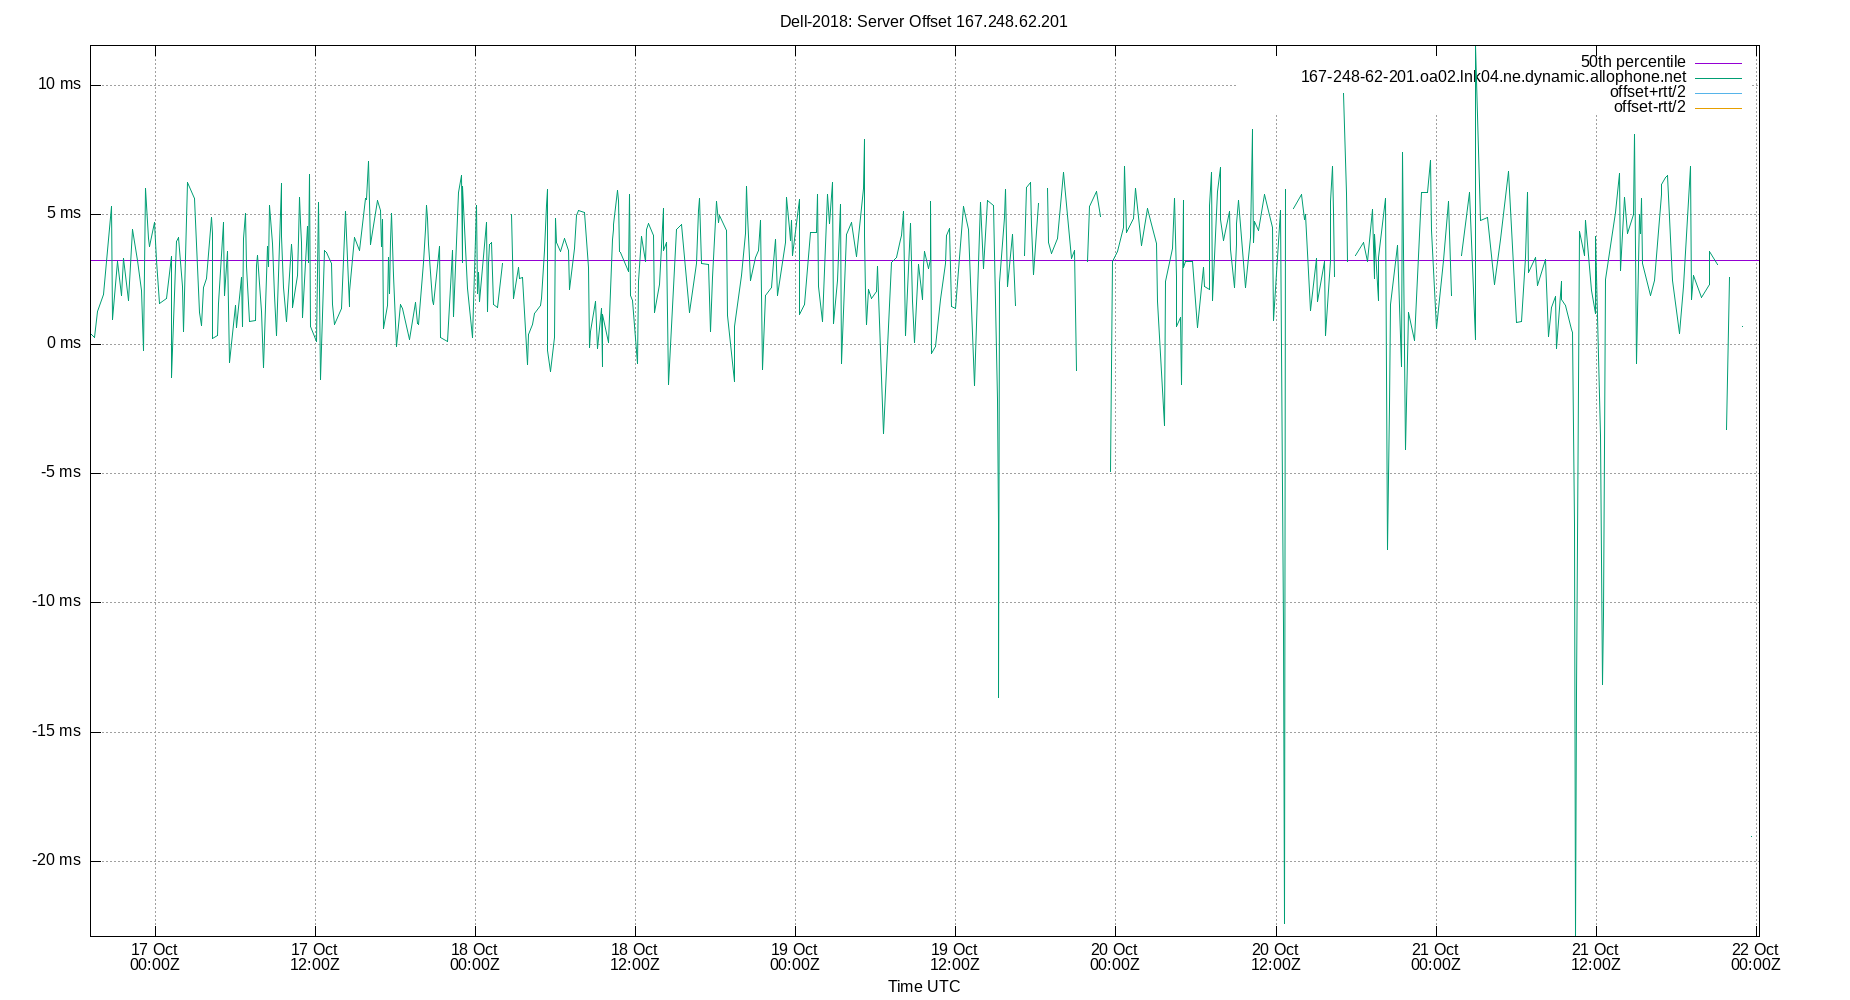This screenshot has width=1850, height=1000.
Task: Click the '19 Oct 12:00Z' x-axis label
Action: (954, 957)
